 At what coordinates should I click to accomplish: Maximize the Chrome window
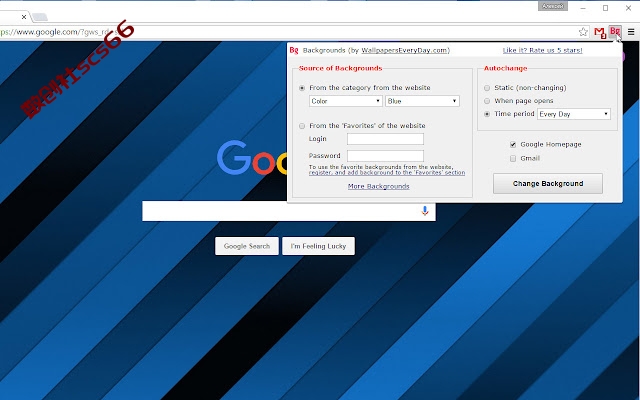606,8
